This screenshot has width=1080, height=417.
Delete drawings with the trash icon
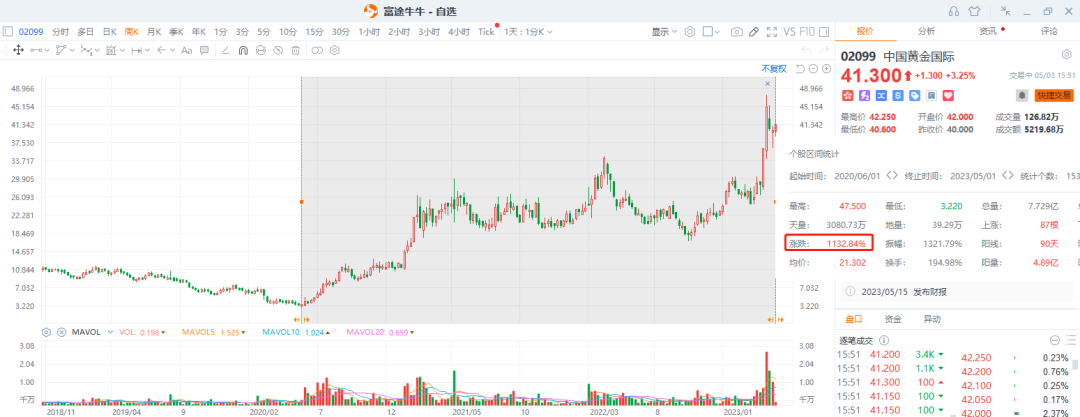295,50
